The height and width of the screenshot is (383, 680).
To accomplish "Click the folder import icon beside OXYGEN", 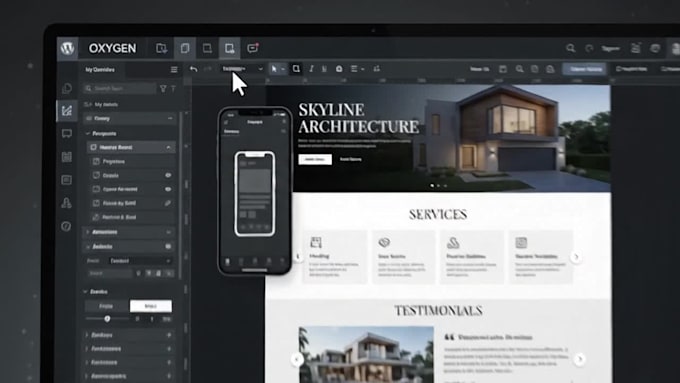I will tap(161, 48).
